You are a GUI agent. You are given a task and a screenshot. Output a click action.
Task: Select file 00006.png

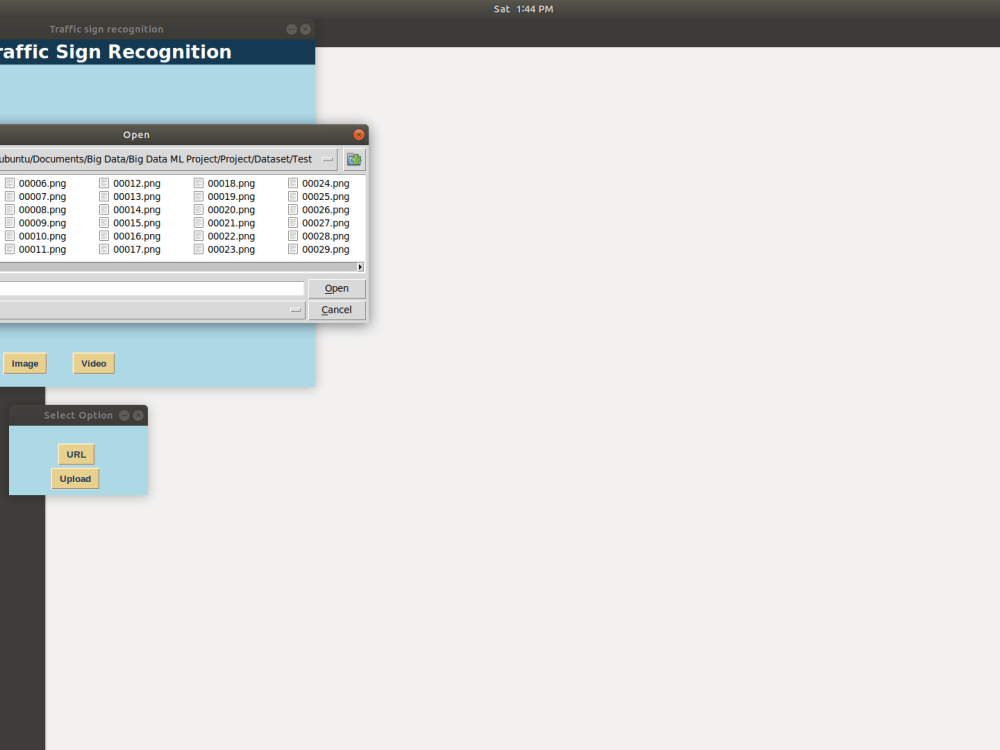click(36, 184)
